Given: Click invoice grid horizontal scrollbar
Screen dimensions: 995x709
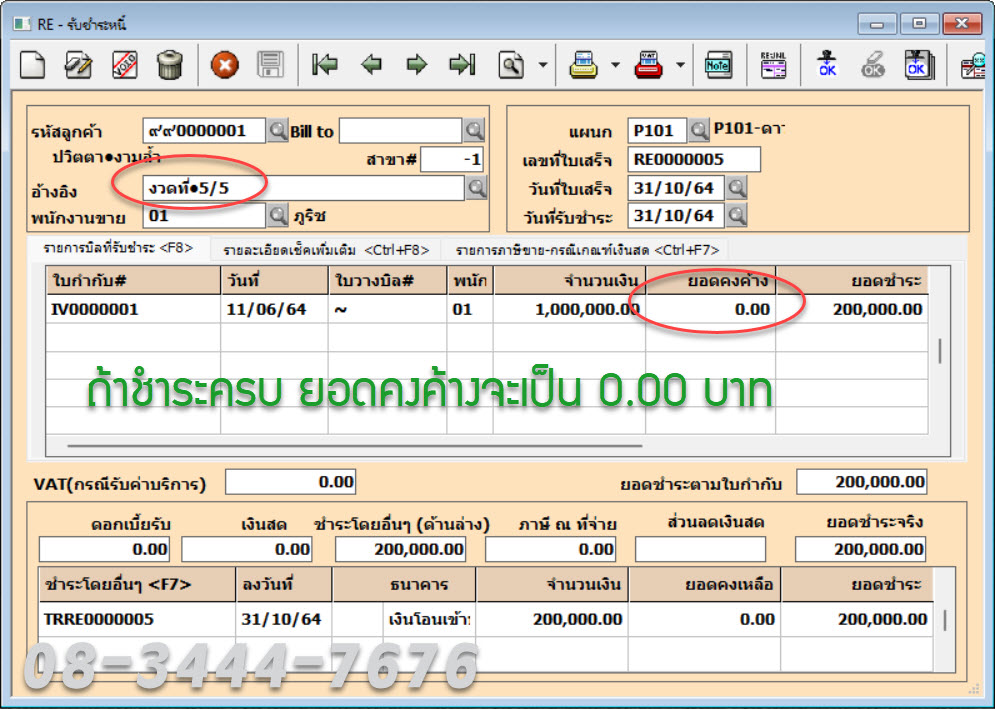Looking at the screenshot, I should (355, 446).
